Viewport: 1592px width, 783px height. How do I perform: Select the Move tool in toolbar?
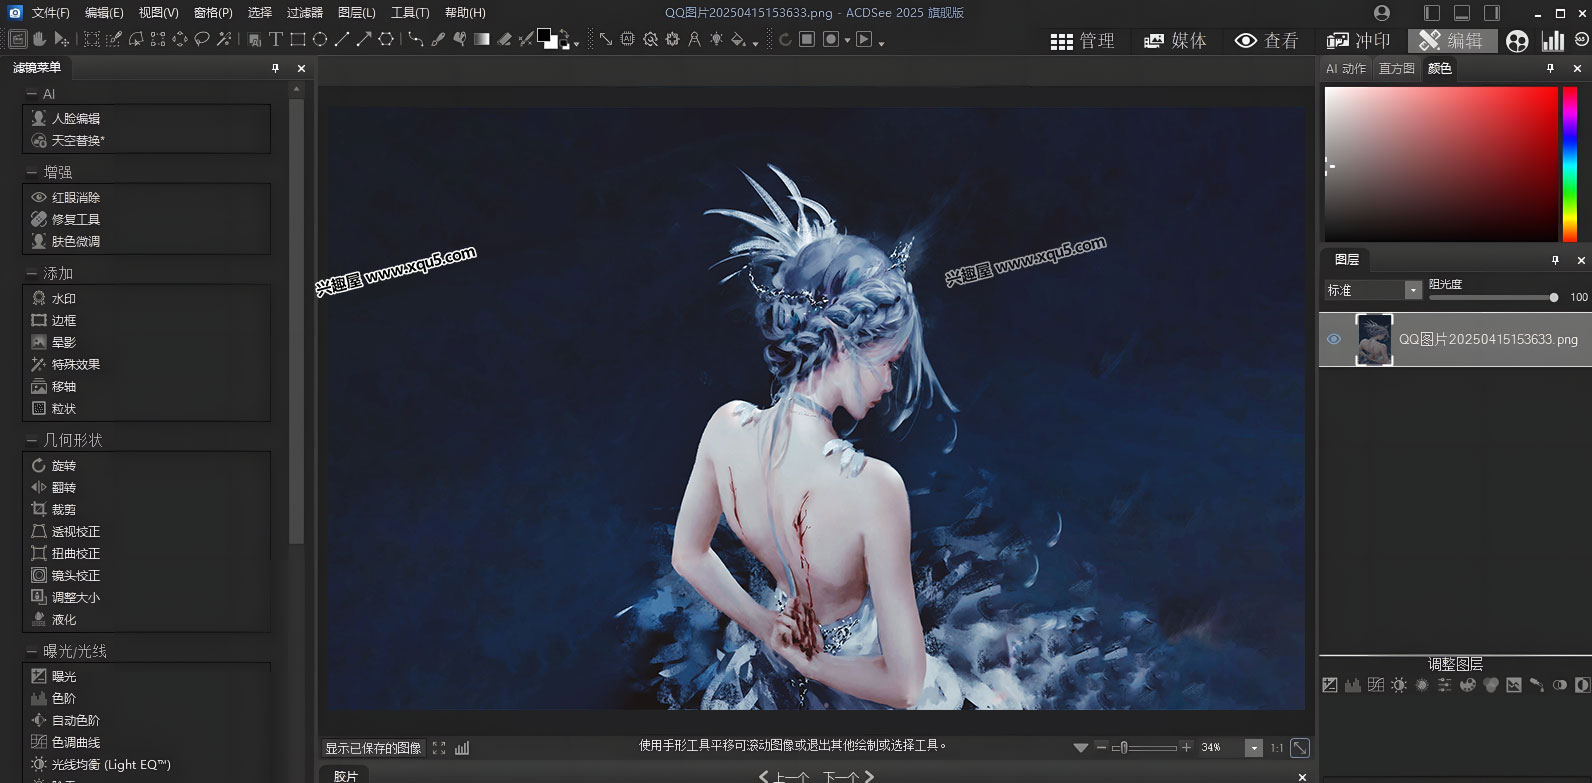61,39
